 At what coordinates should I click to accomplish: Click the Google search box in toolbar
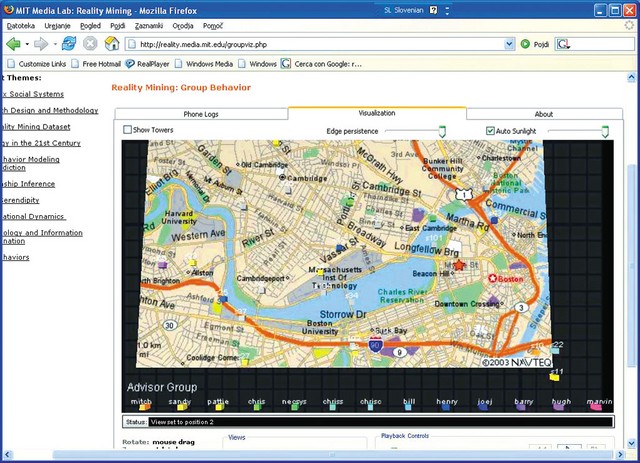(595, 44)
